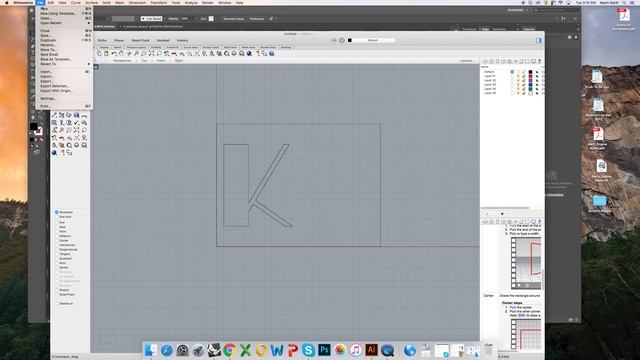640x360 pixels.
Task: Switch to Illustrator in the dock
Action: [x=371, y=350]
